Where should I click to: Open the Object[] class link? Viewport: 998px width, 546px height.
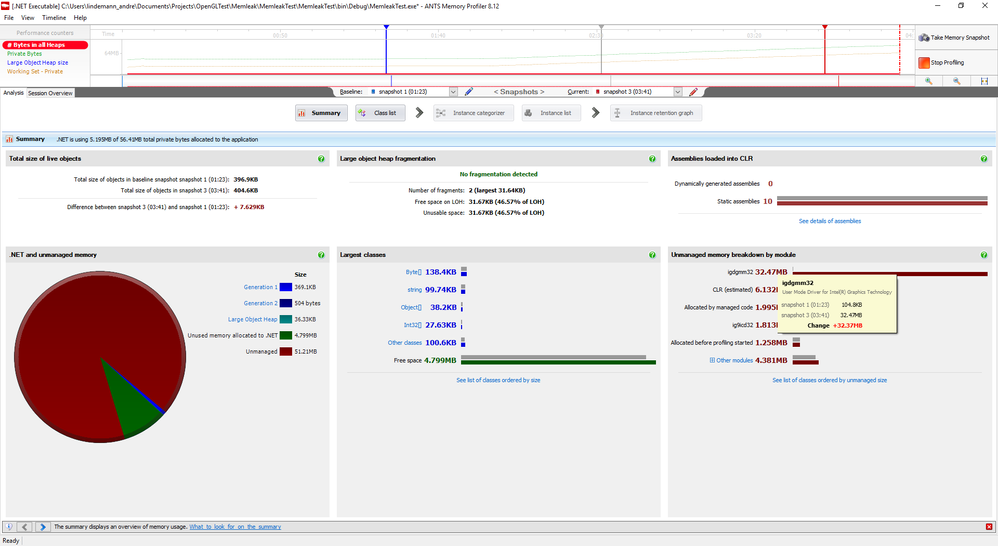point(411,307)
